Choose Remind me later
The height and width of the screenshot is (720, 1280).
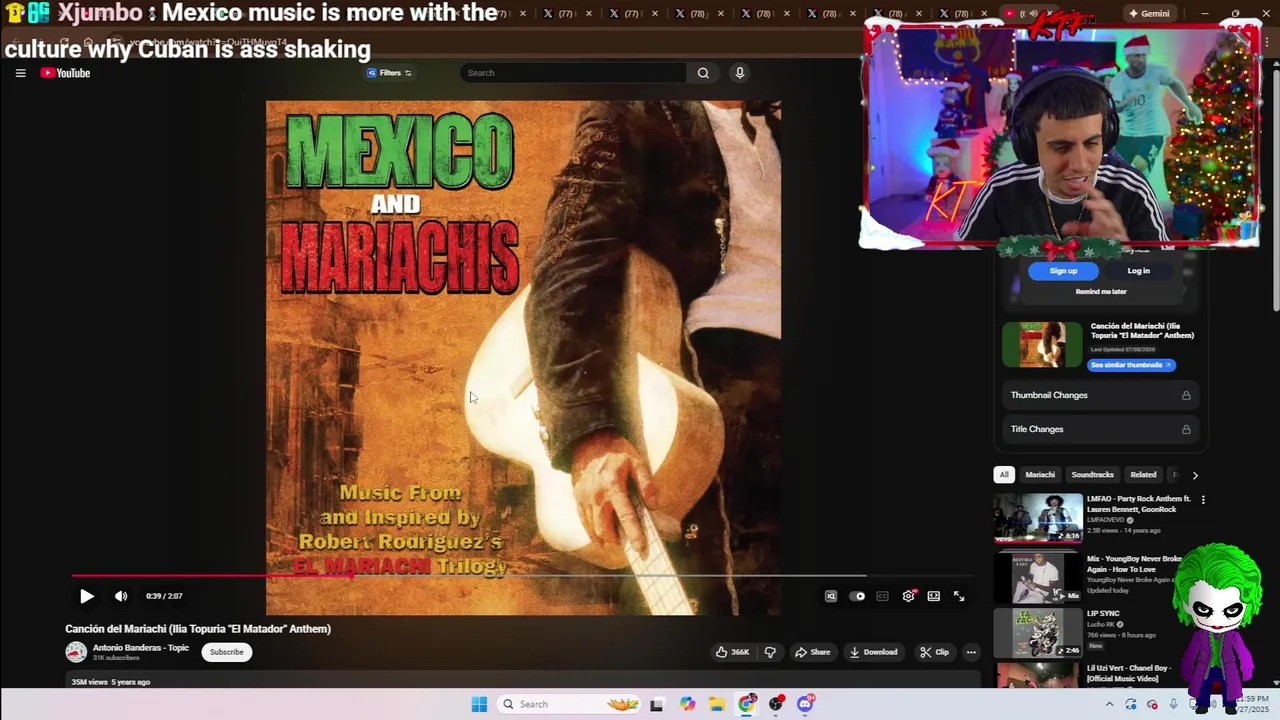click(x=1101, y=292)
